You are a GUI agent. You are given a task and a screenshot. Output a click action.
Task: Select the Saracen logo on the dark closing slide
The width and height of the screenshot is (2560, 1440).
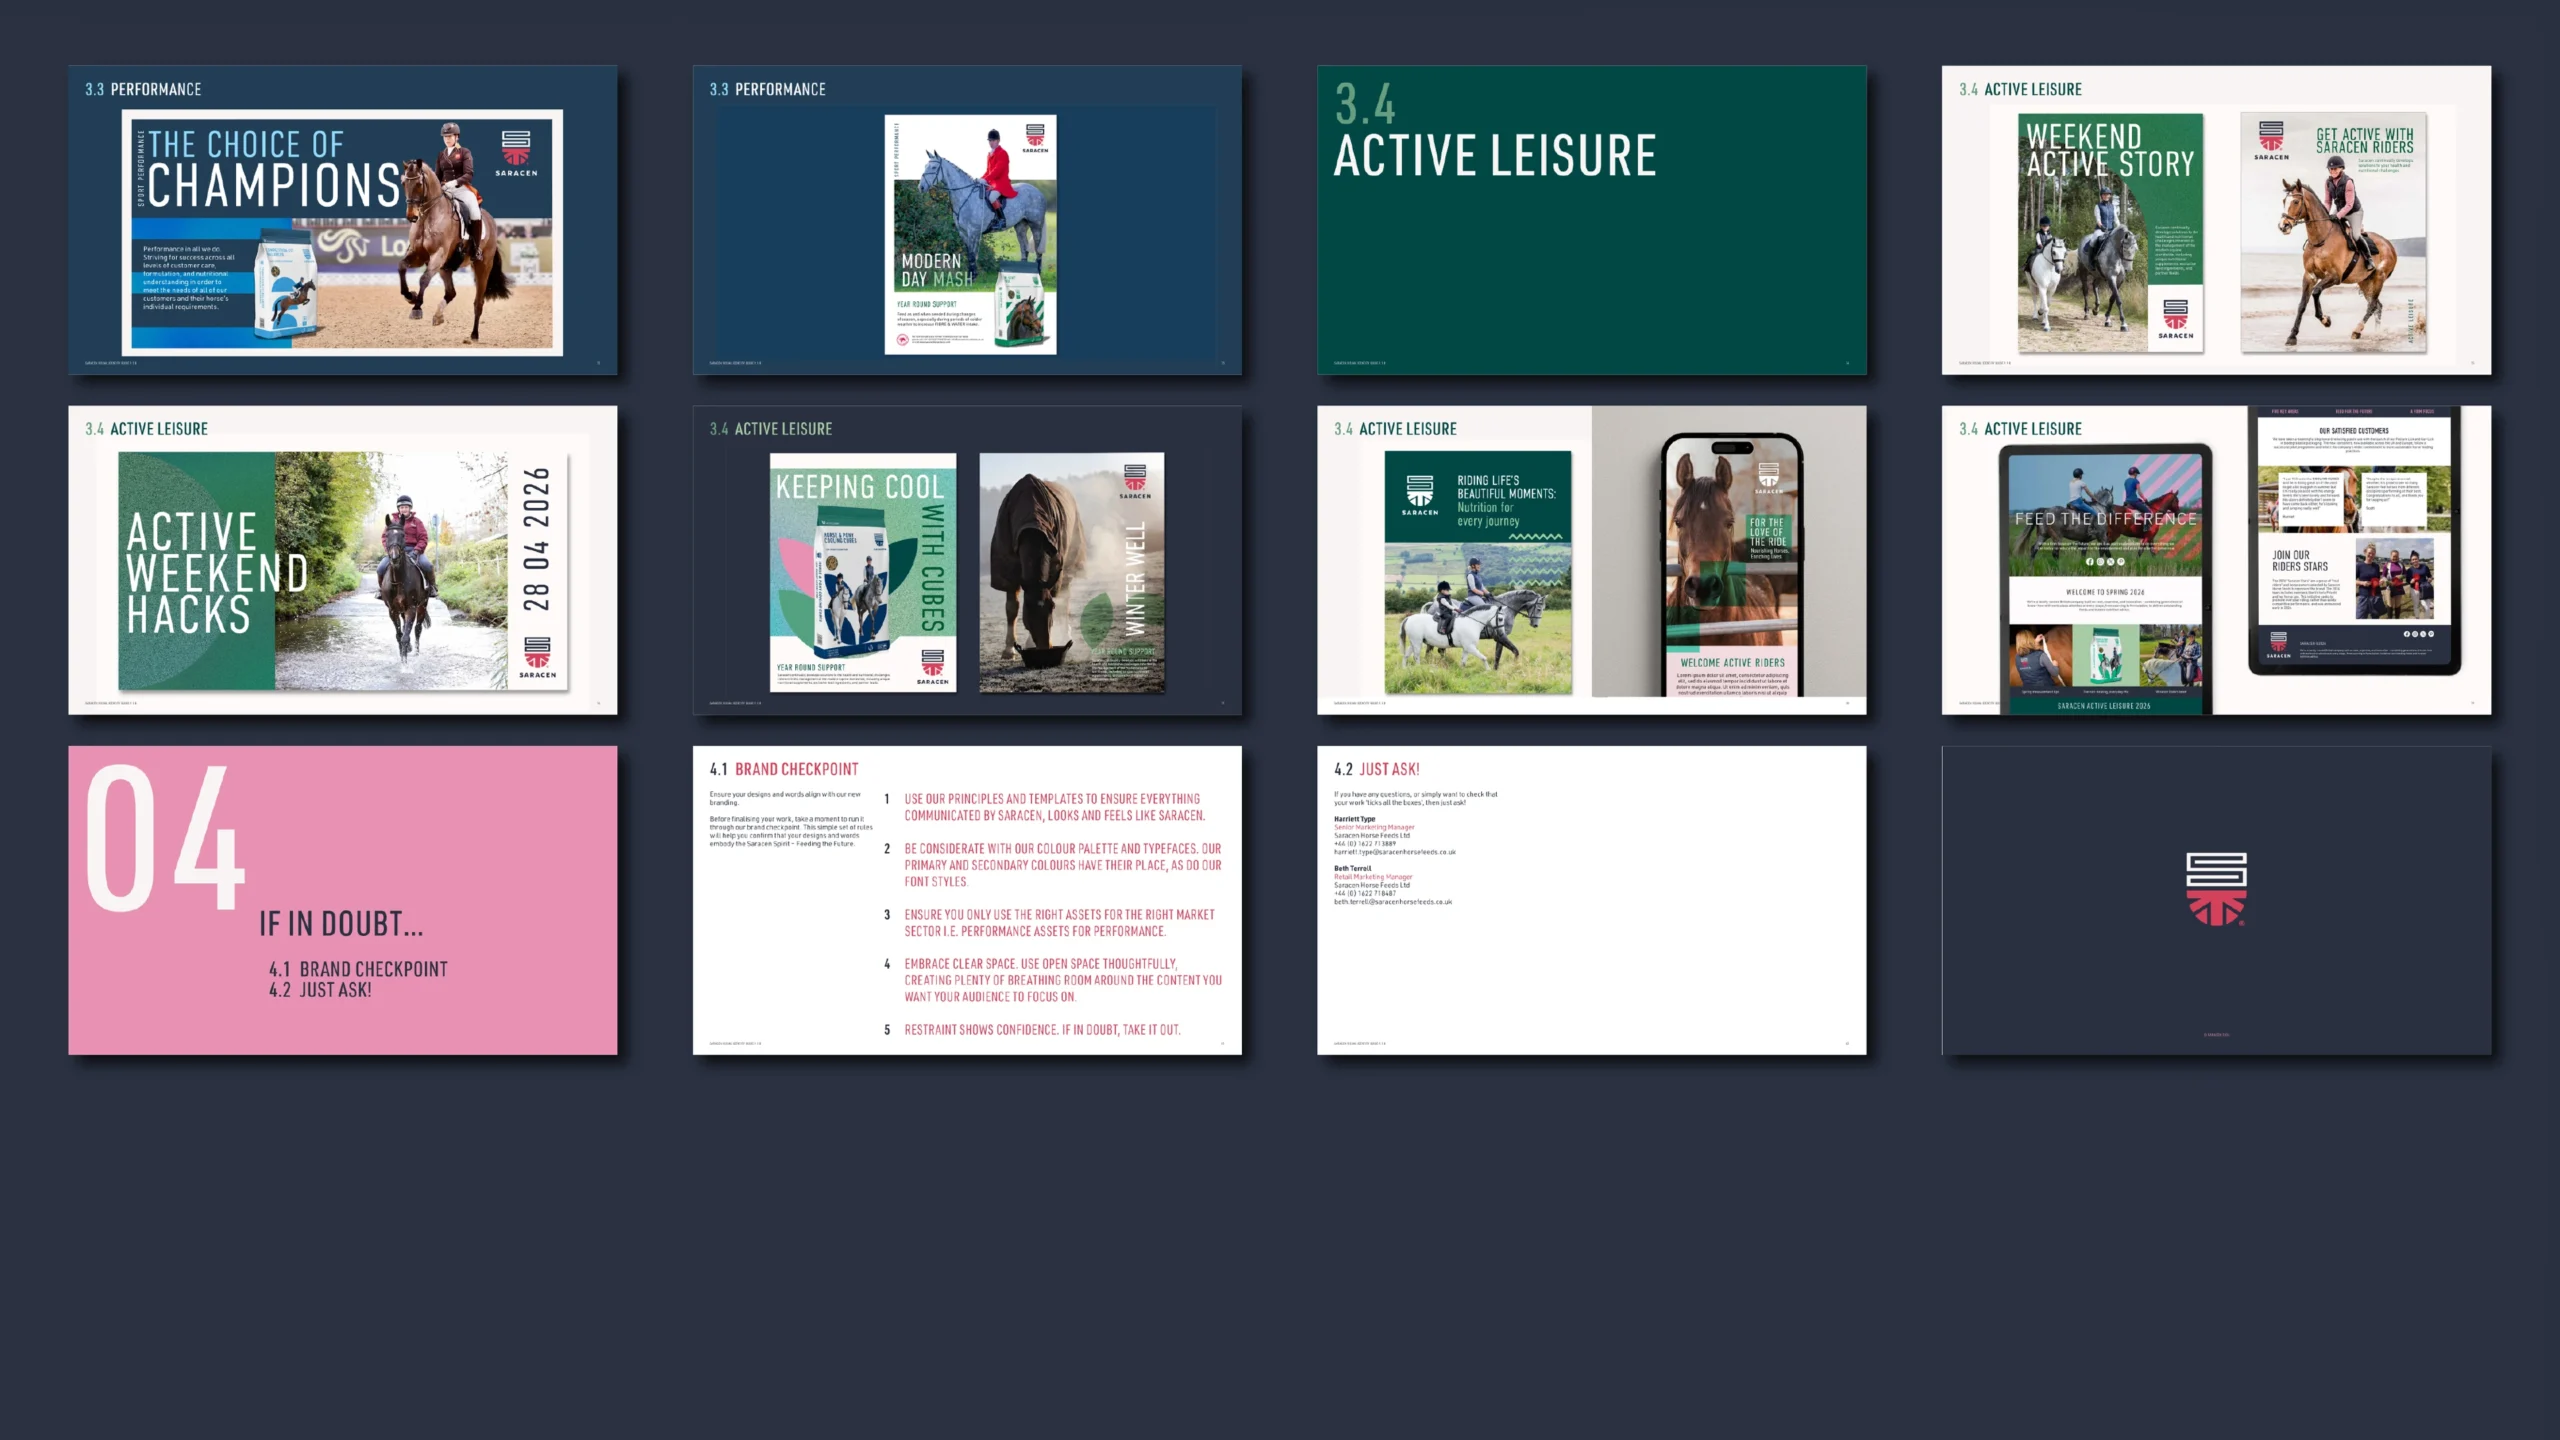[2216, 889]
